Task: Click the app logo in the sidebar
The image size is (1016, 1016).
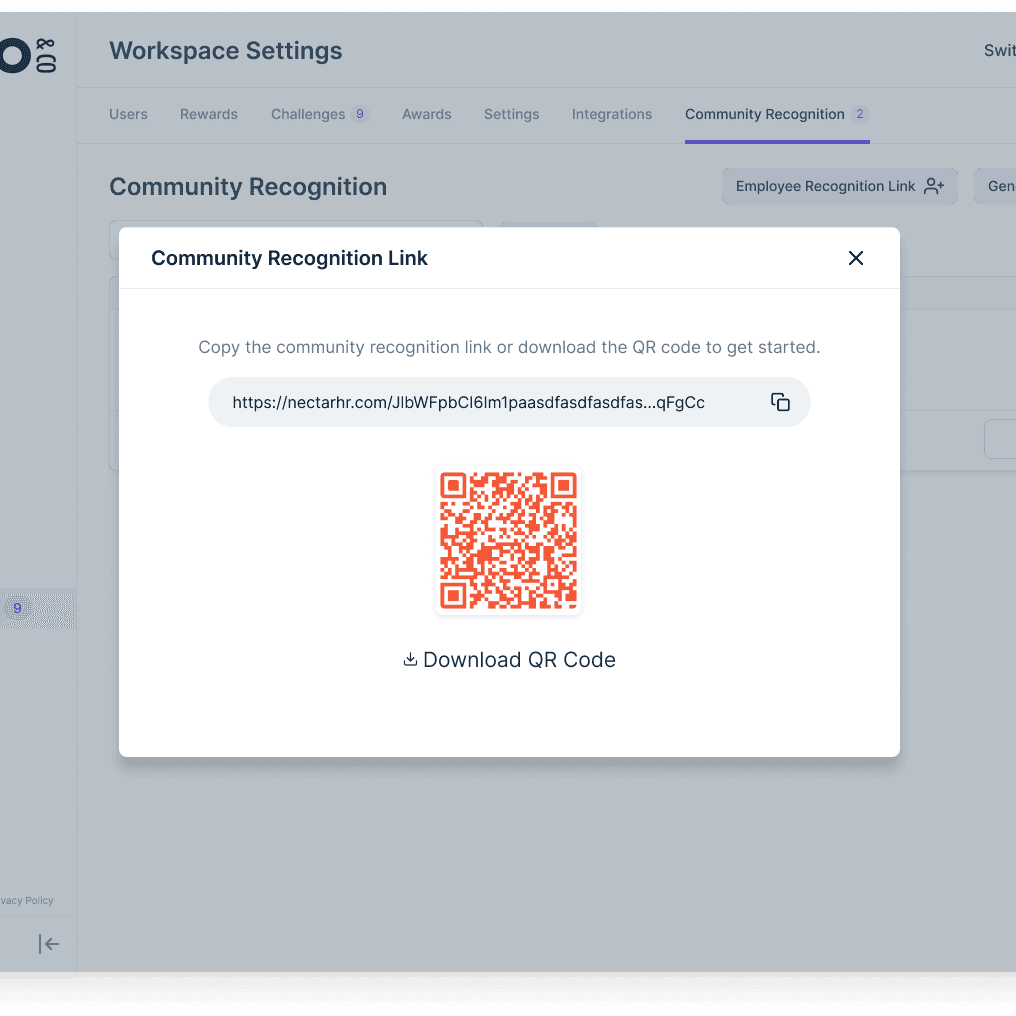Action: click(x=25, y=56)
